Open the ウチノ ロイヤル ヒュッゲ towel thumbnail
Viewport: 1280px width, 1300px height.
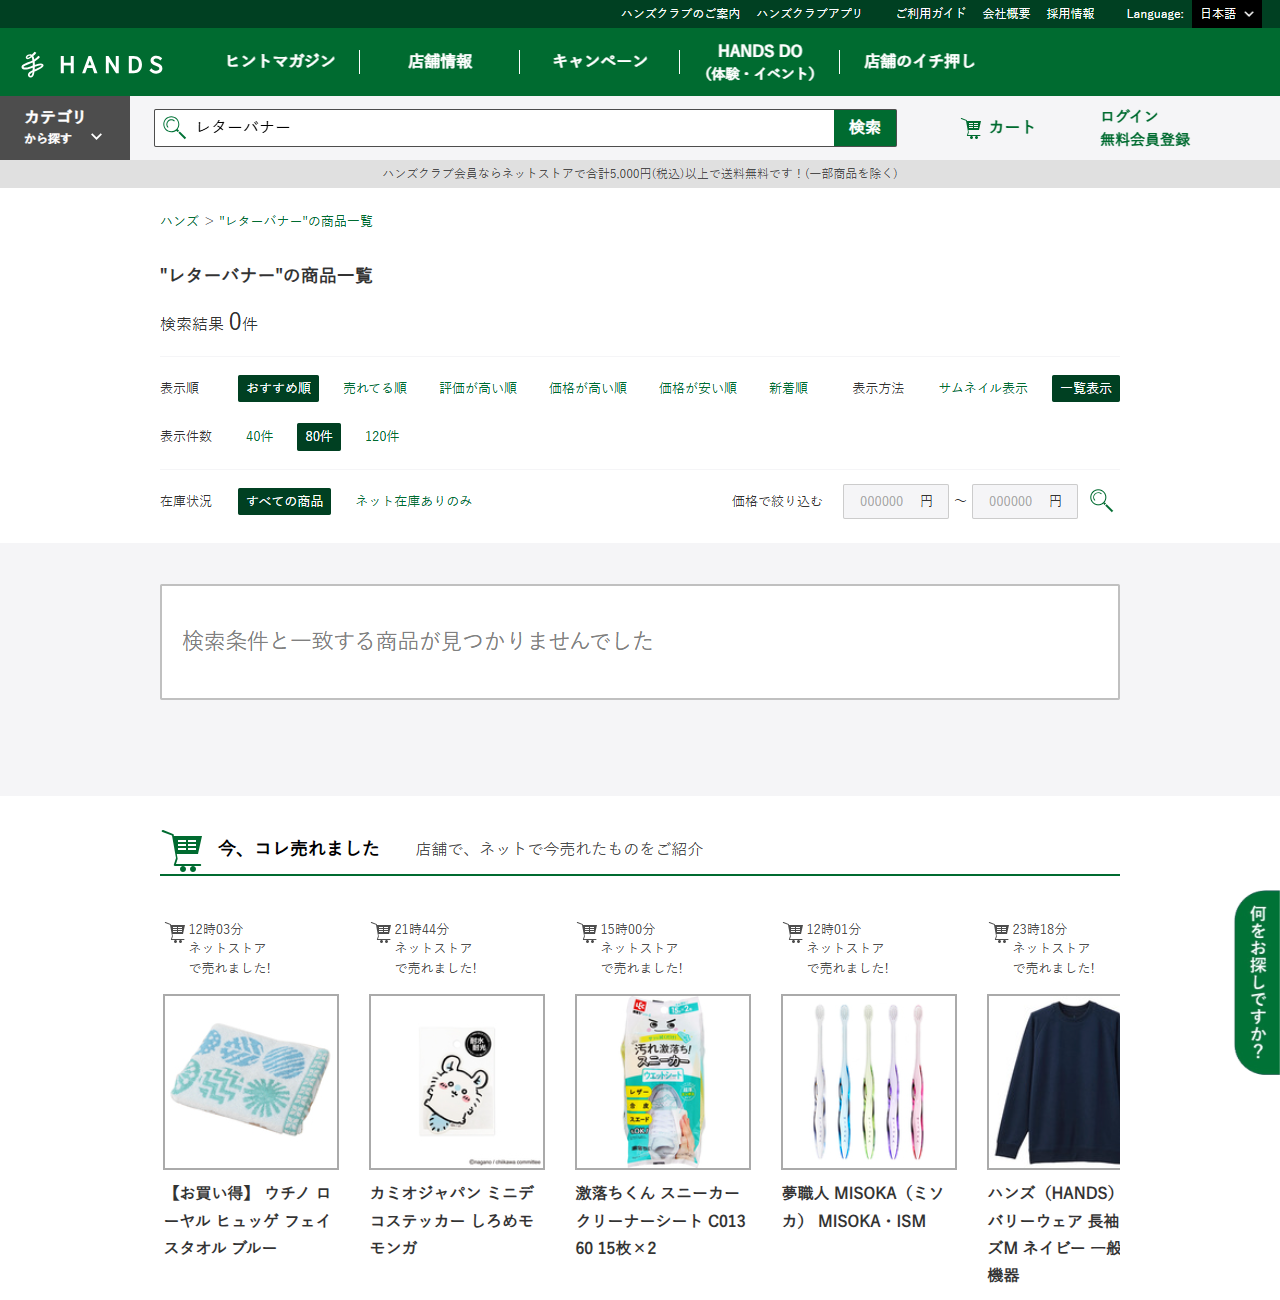(251, 1082)
